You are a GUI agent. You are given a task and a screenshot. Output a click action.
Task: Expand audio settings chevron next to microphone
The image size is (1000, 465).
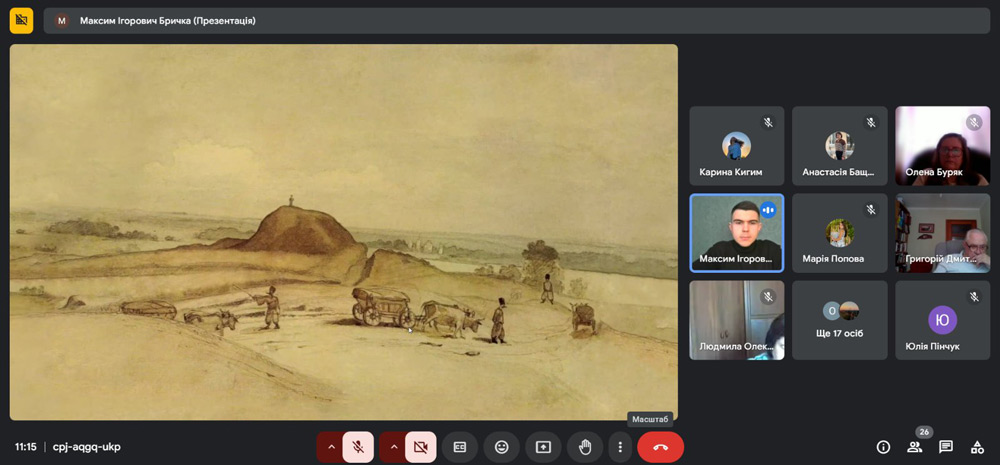coord(330,447)
